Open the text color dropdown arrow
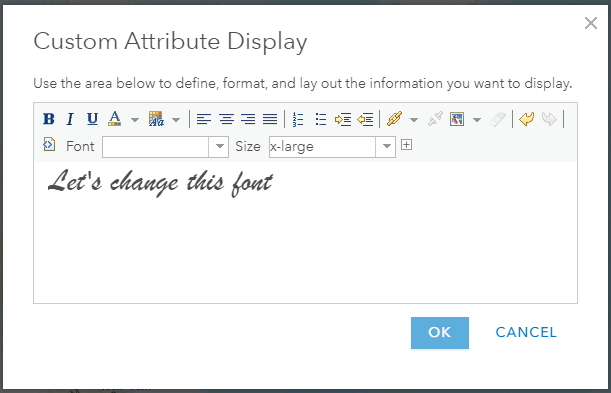The width and height of the screenshot is (611, 393). pyautogui.click(x=135, y=120)
